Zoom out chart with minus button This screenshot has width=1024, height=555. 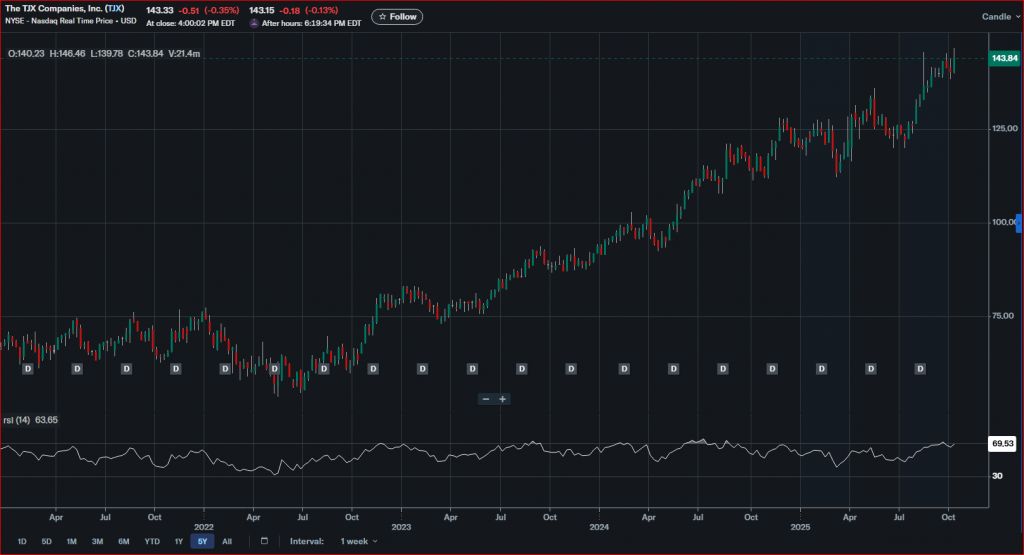486,399
